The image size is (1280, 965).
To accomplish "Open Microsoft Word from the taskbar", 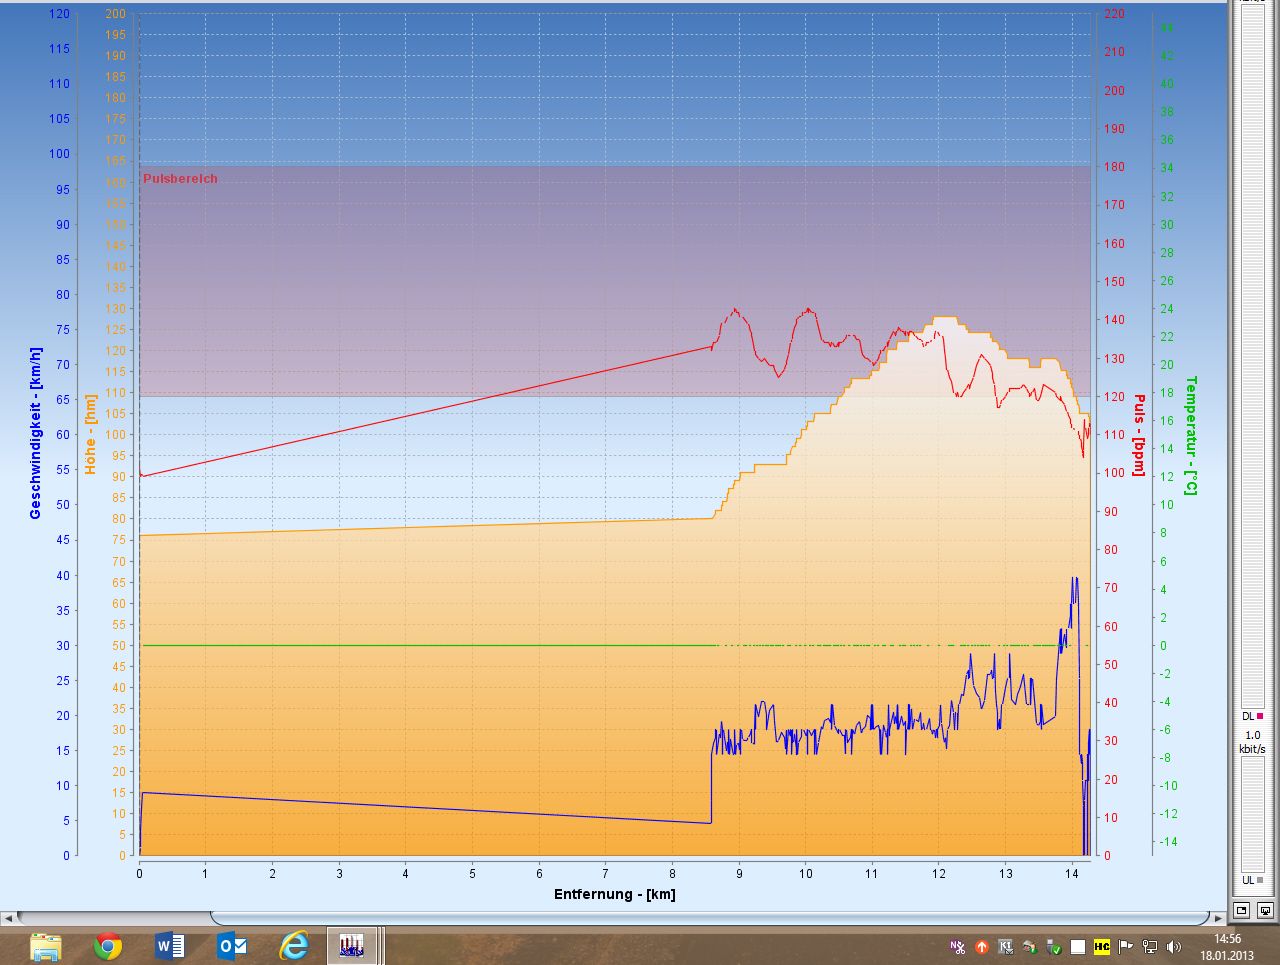I will tap(170, 945).
